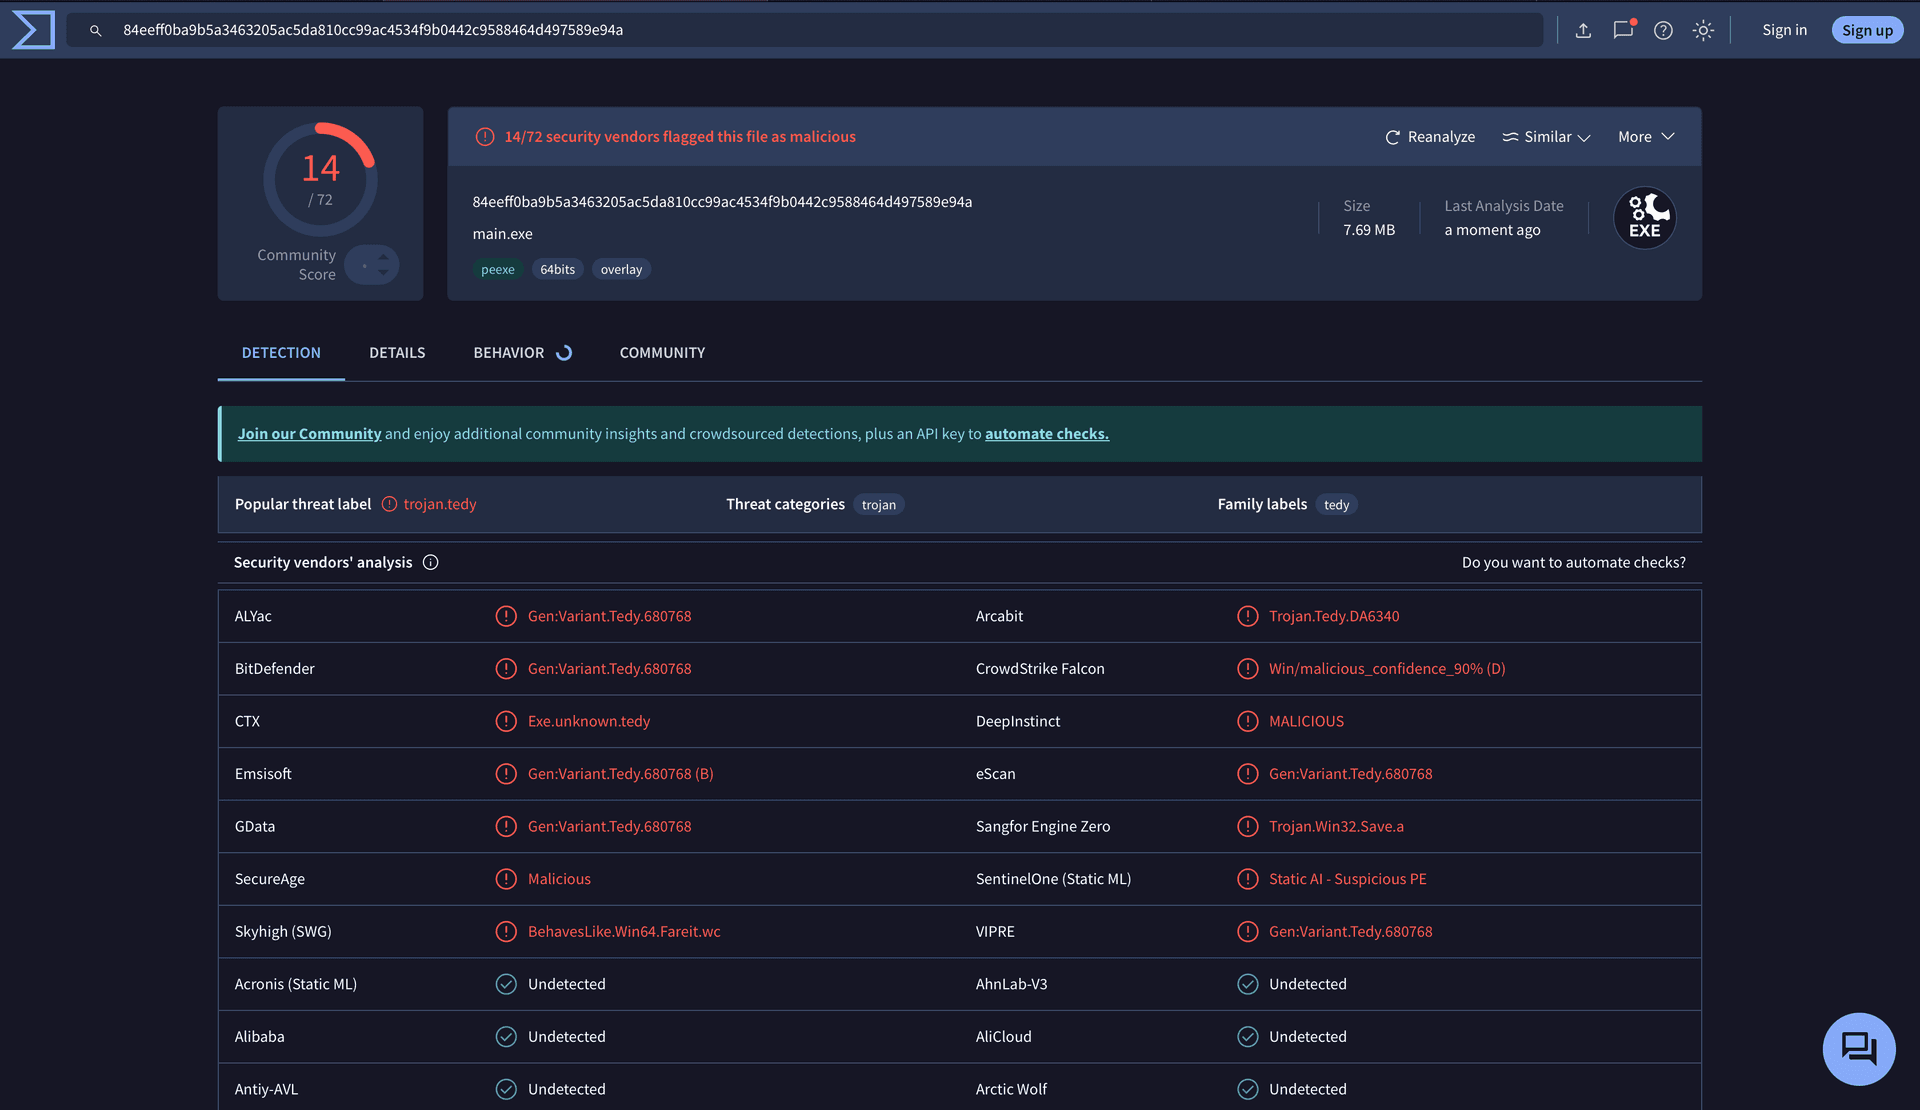This screenshot has height=1110, width=1920.
Task: Click the Join our Community link
Action: (x=309, y=434)
